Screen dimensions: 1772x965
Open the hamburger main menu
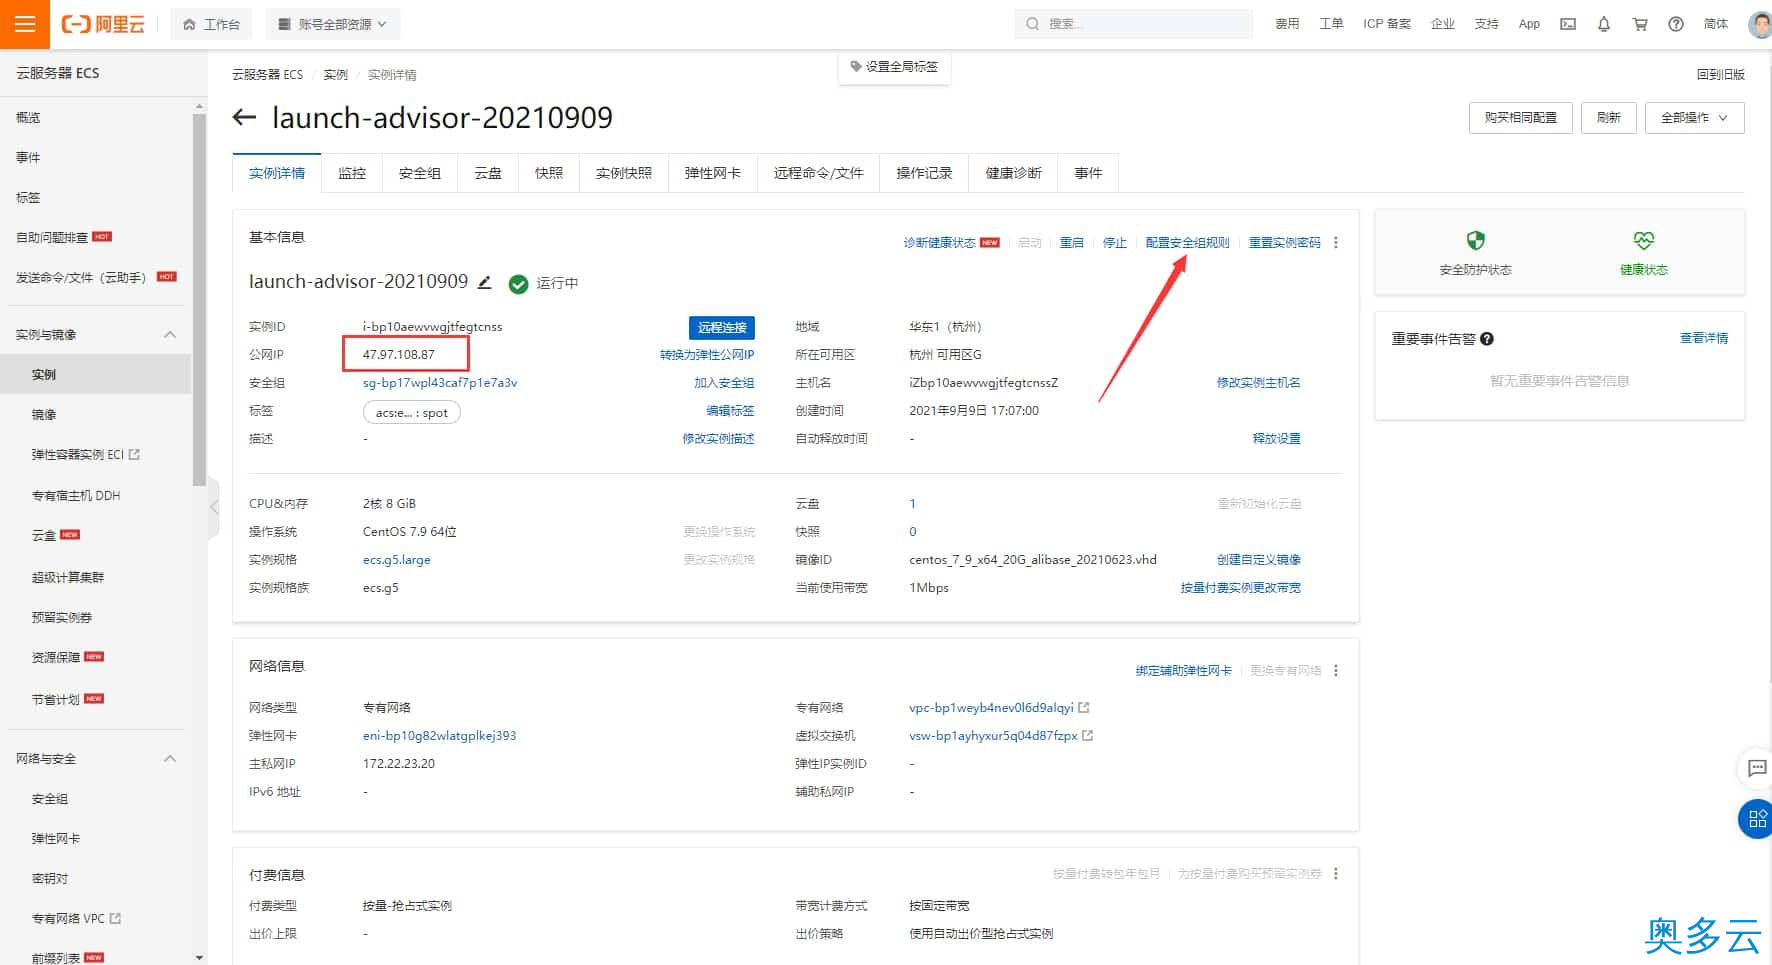[25, 24]
